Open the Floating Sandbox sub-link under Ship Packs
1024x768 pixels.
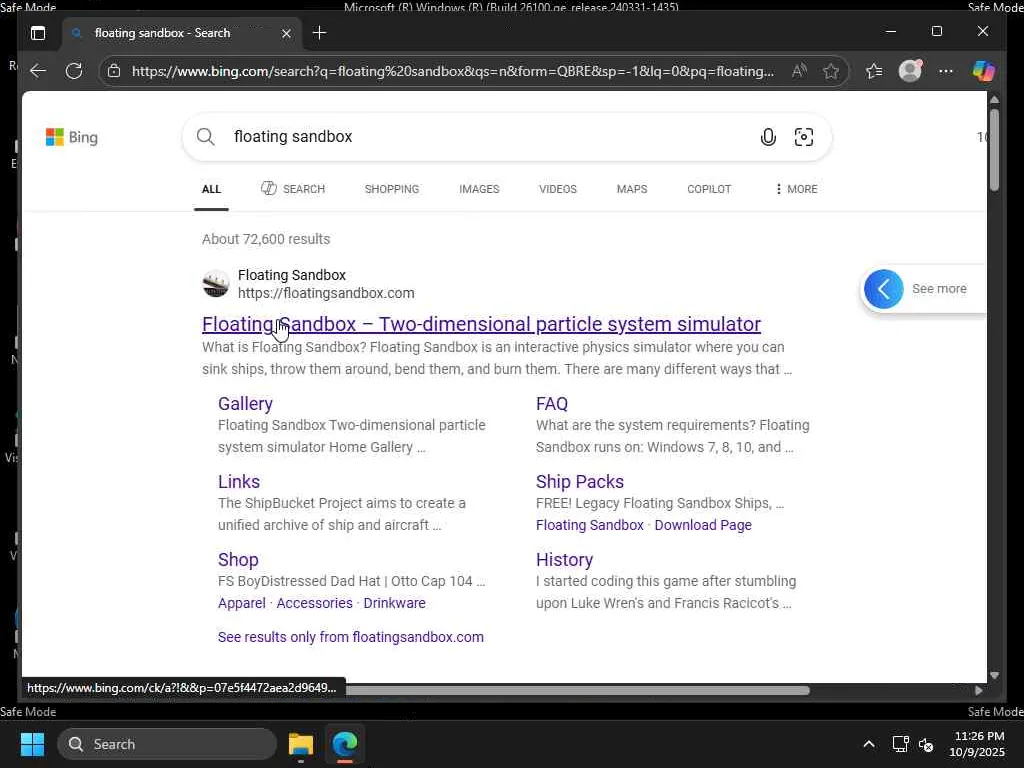590,525
